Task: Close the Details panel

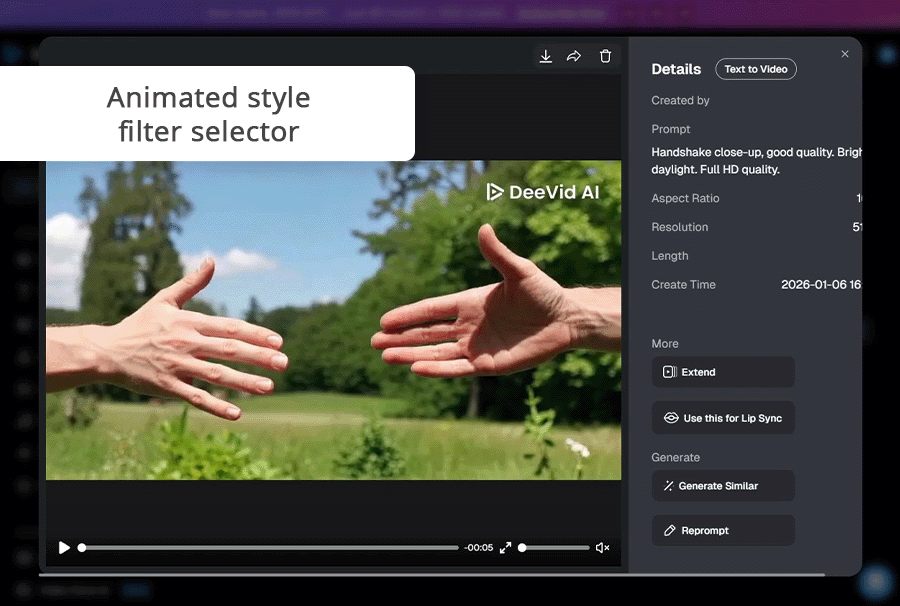Action: [x=845, y=54]
